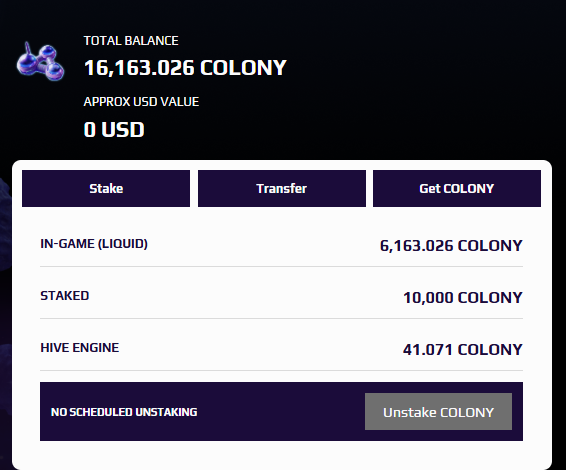Open the Transfer tab
The height and width of the screenshot is (470, 566).
click(x=282, y=188)
